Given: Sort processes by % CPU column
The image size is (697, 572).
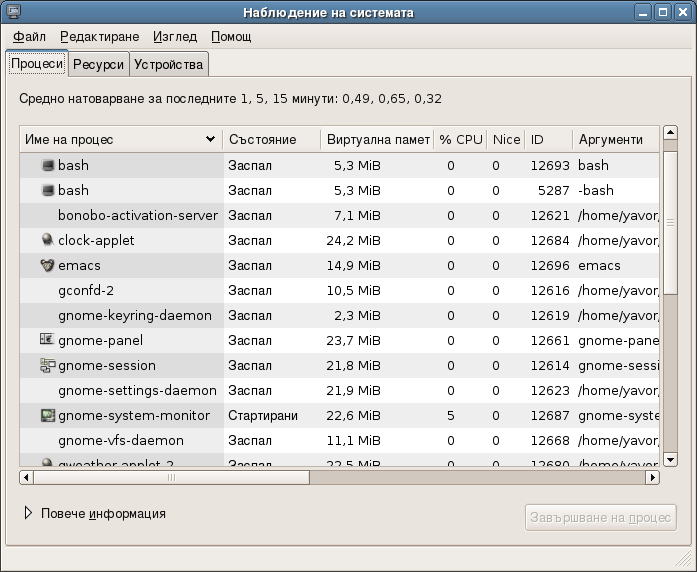Looking at the screenshot, I should pyautogui.click(x=460, y=139).
